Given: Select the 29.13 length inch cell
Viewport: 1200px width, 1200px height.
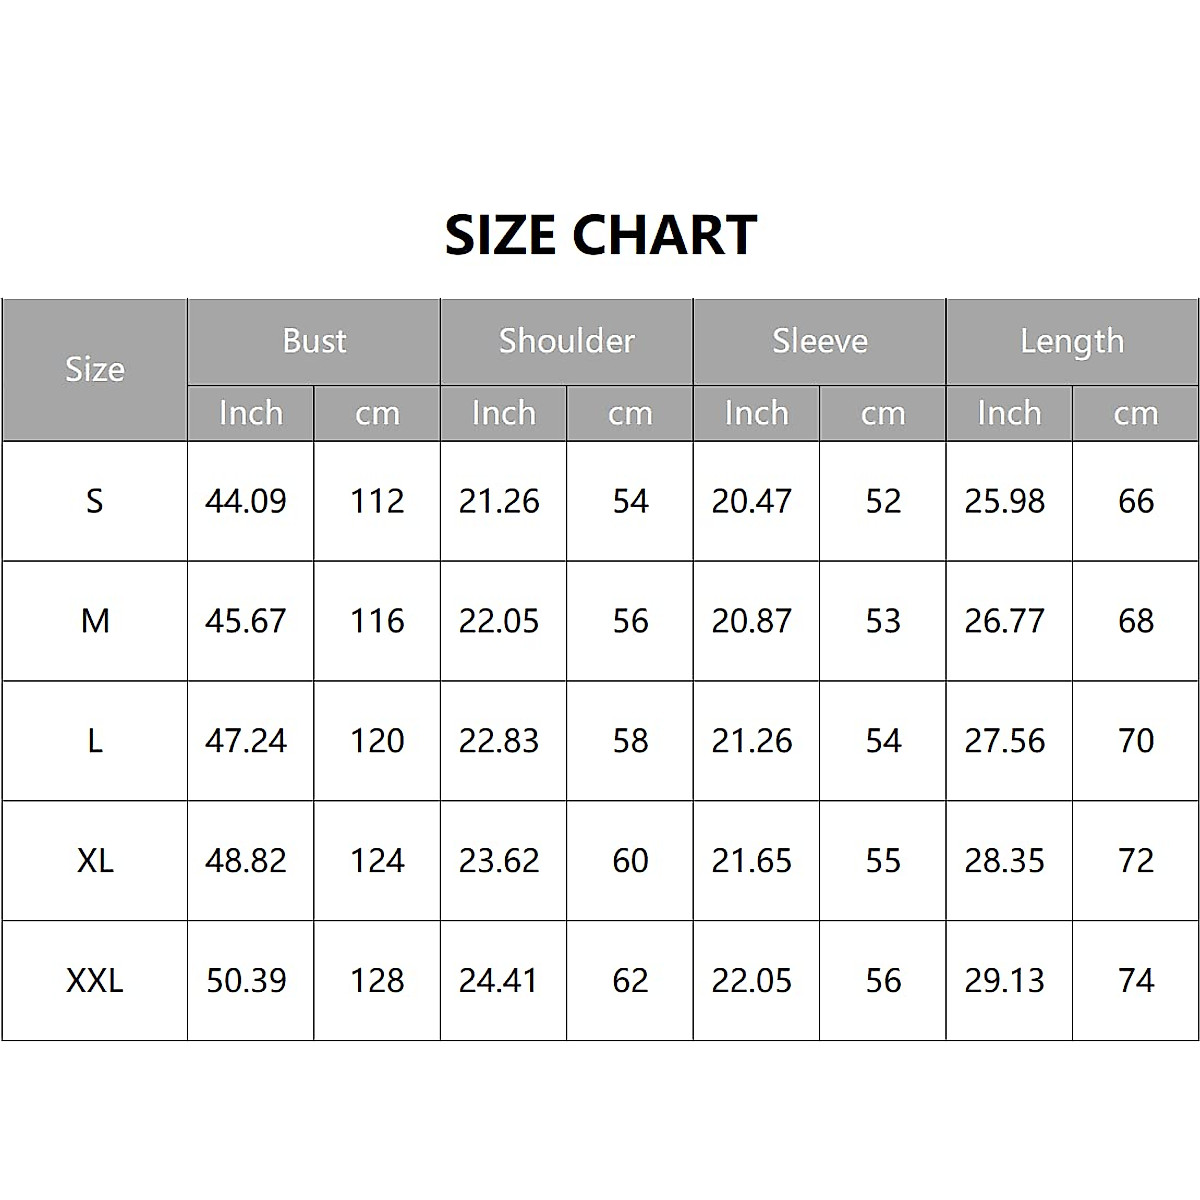Looking at the screenshot, I should pyautogui.click(x=1005, y=981).
